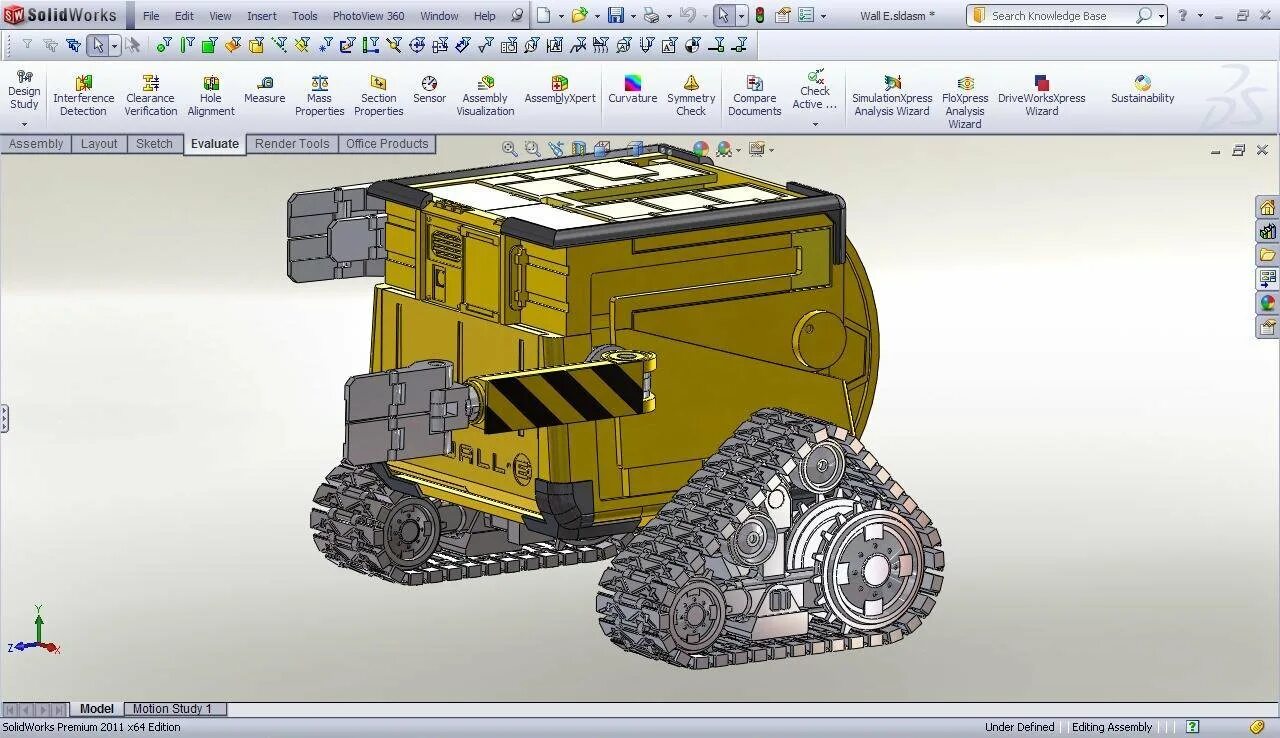Open the File Explorer pane

tap(1268, 255)
